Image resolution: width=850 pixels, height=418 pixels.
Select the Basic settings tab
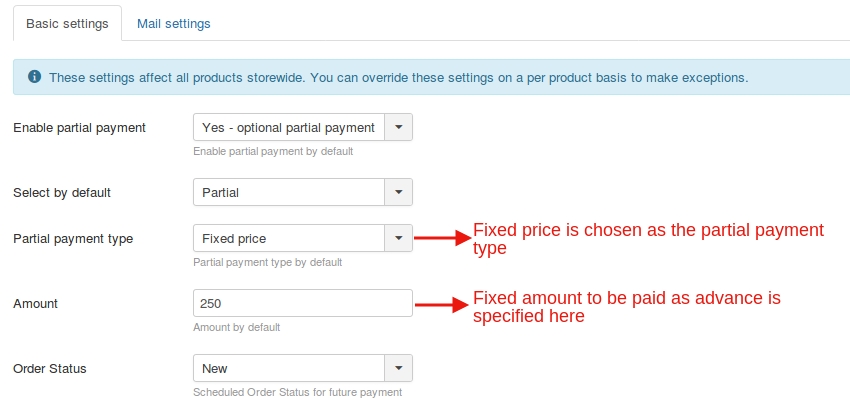pos(66,23)
